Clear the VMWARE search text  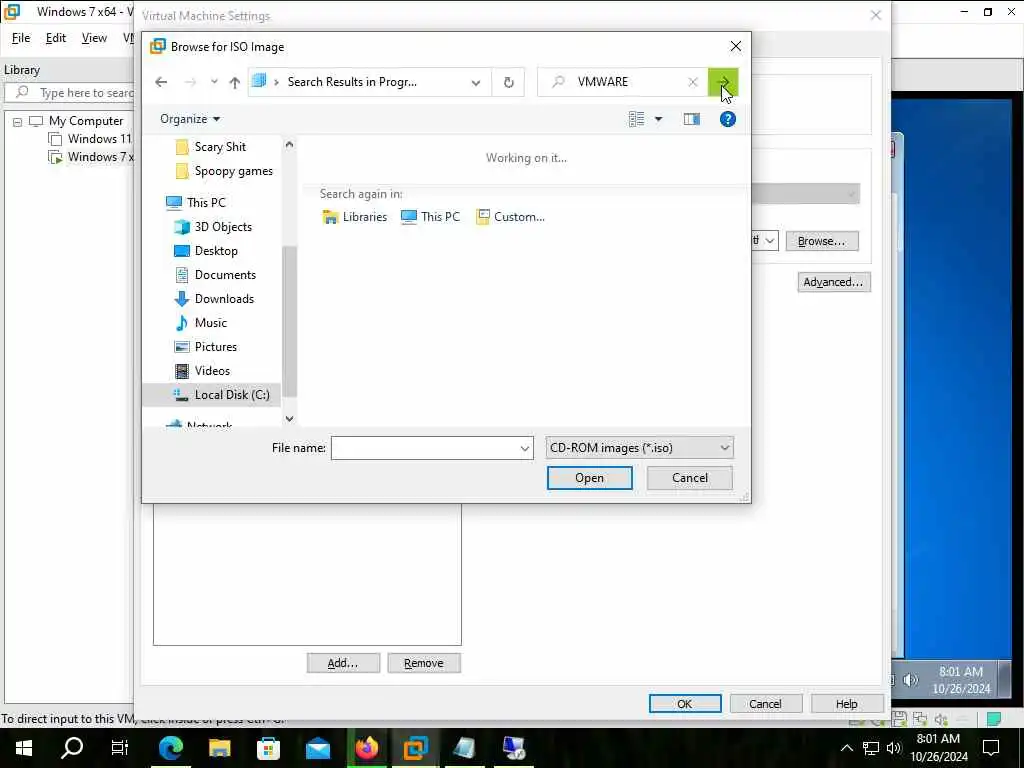tap(693, 82)
